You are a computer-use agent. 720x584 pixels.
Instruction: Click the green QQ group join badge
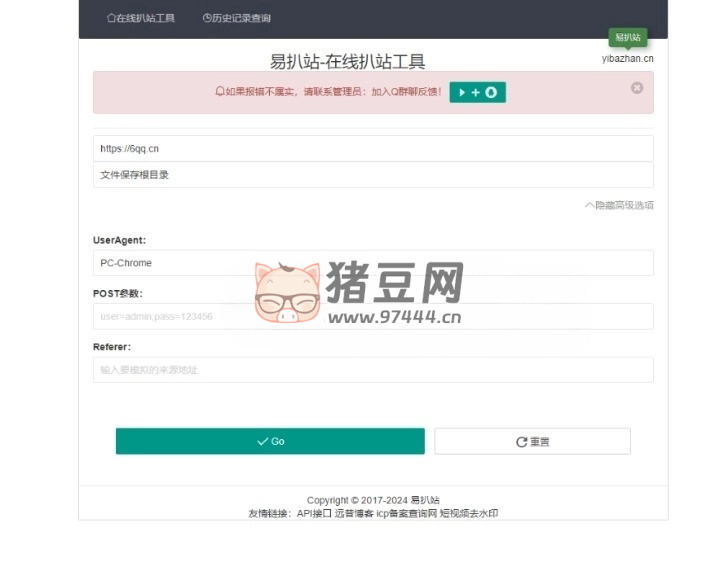pos(477,92)
